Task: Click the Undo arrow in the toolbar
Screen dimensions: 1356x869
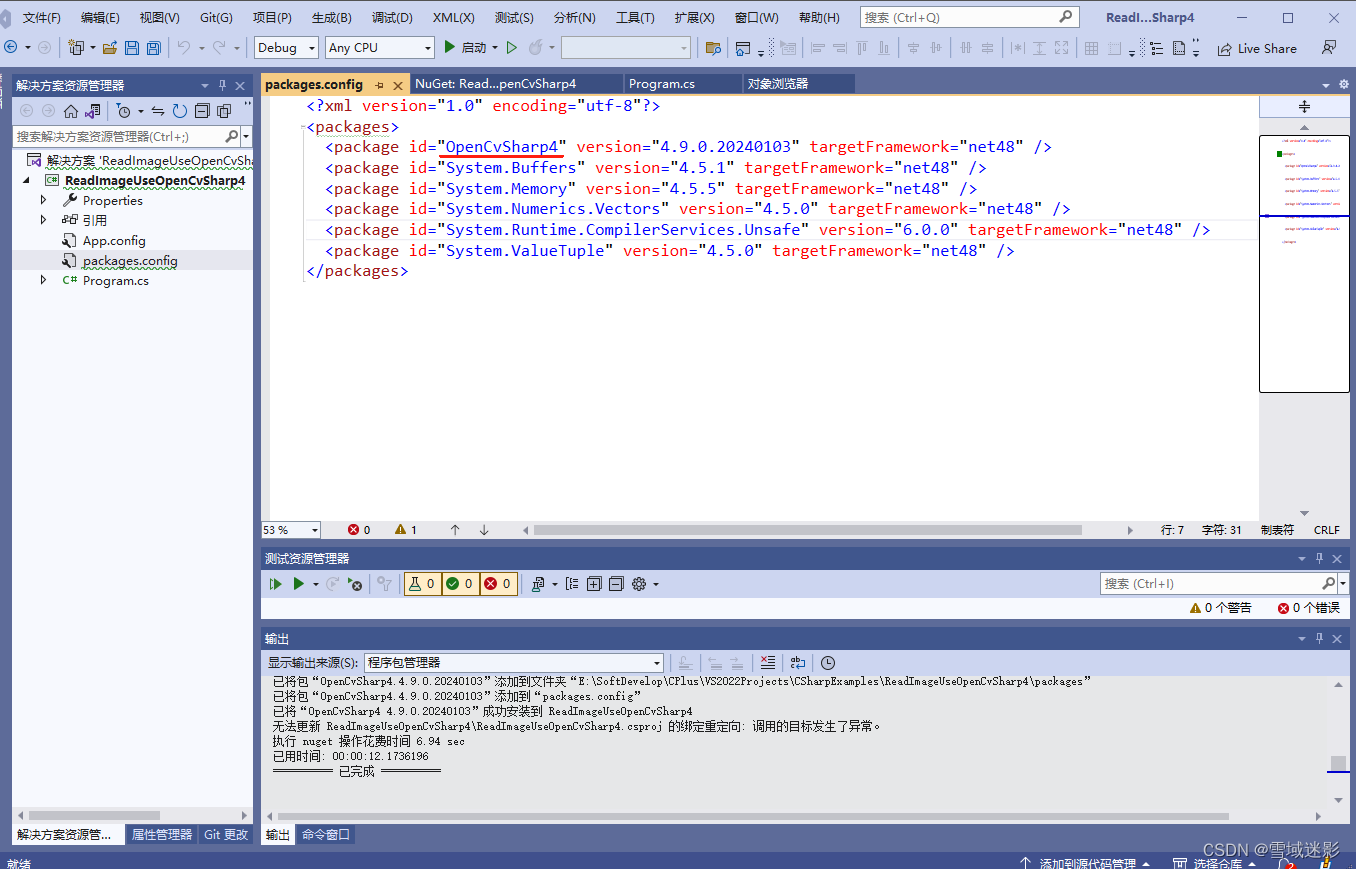Action: pyautogui.click(x=183, y=47)
